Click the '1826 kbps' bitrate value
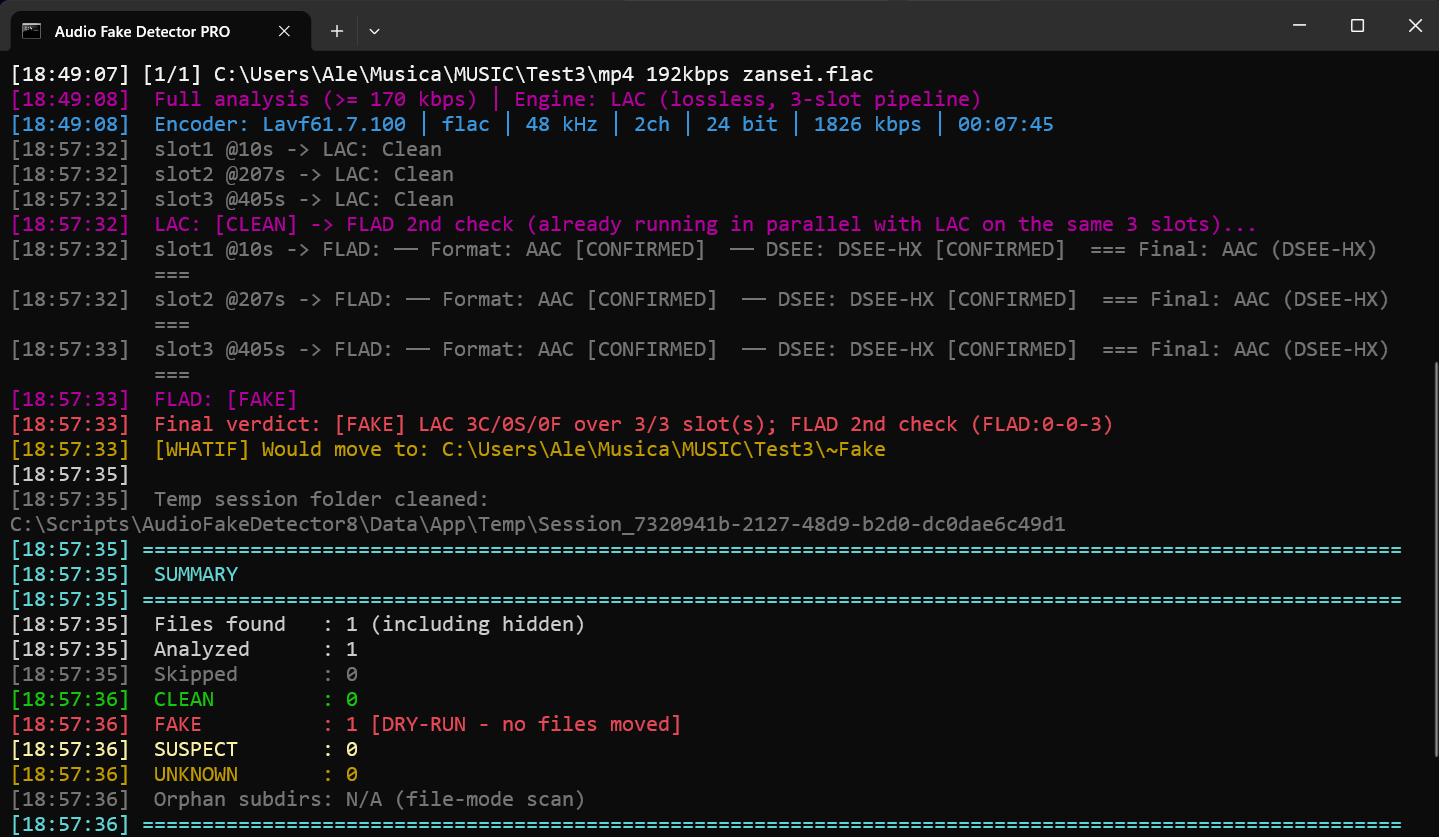Screen dimensions: 1439x837 tap(867, 124)
